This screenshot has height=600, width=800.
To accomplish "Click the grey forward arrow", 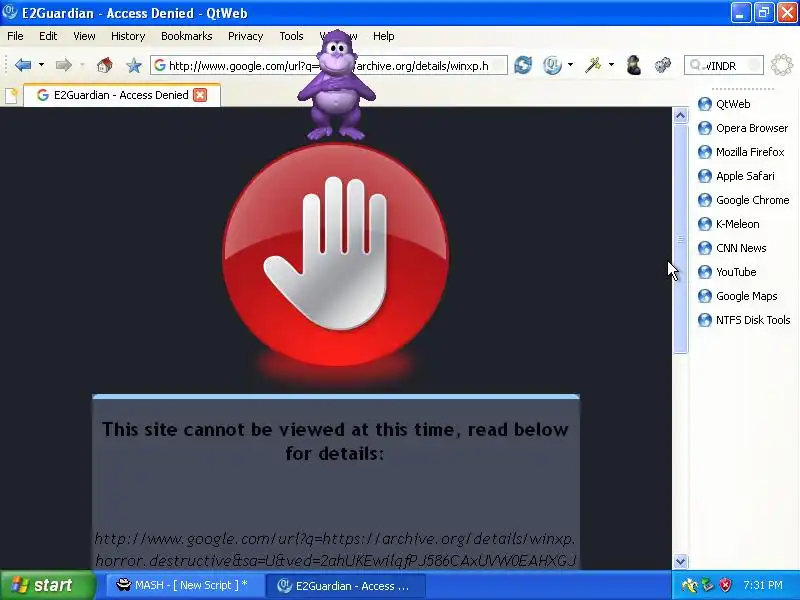I will [x=63, y=65].
